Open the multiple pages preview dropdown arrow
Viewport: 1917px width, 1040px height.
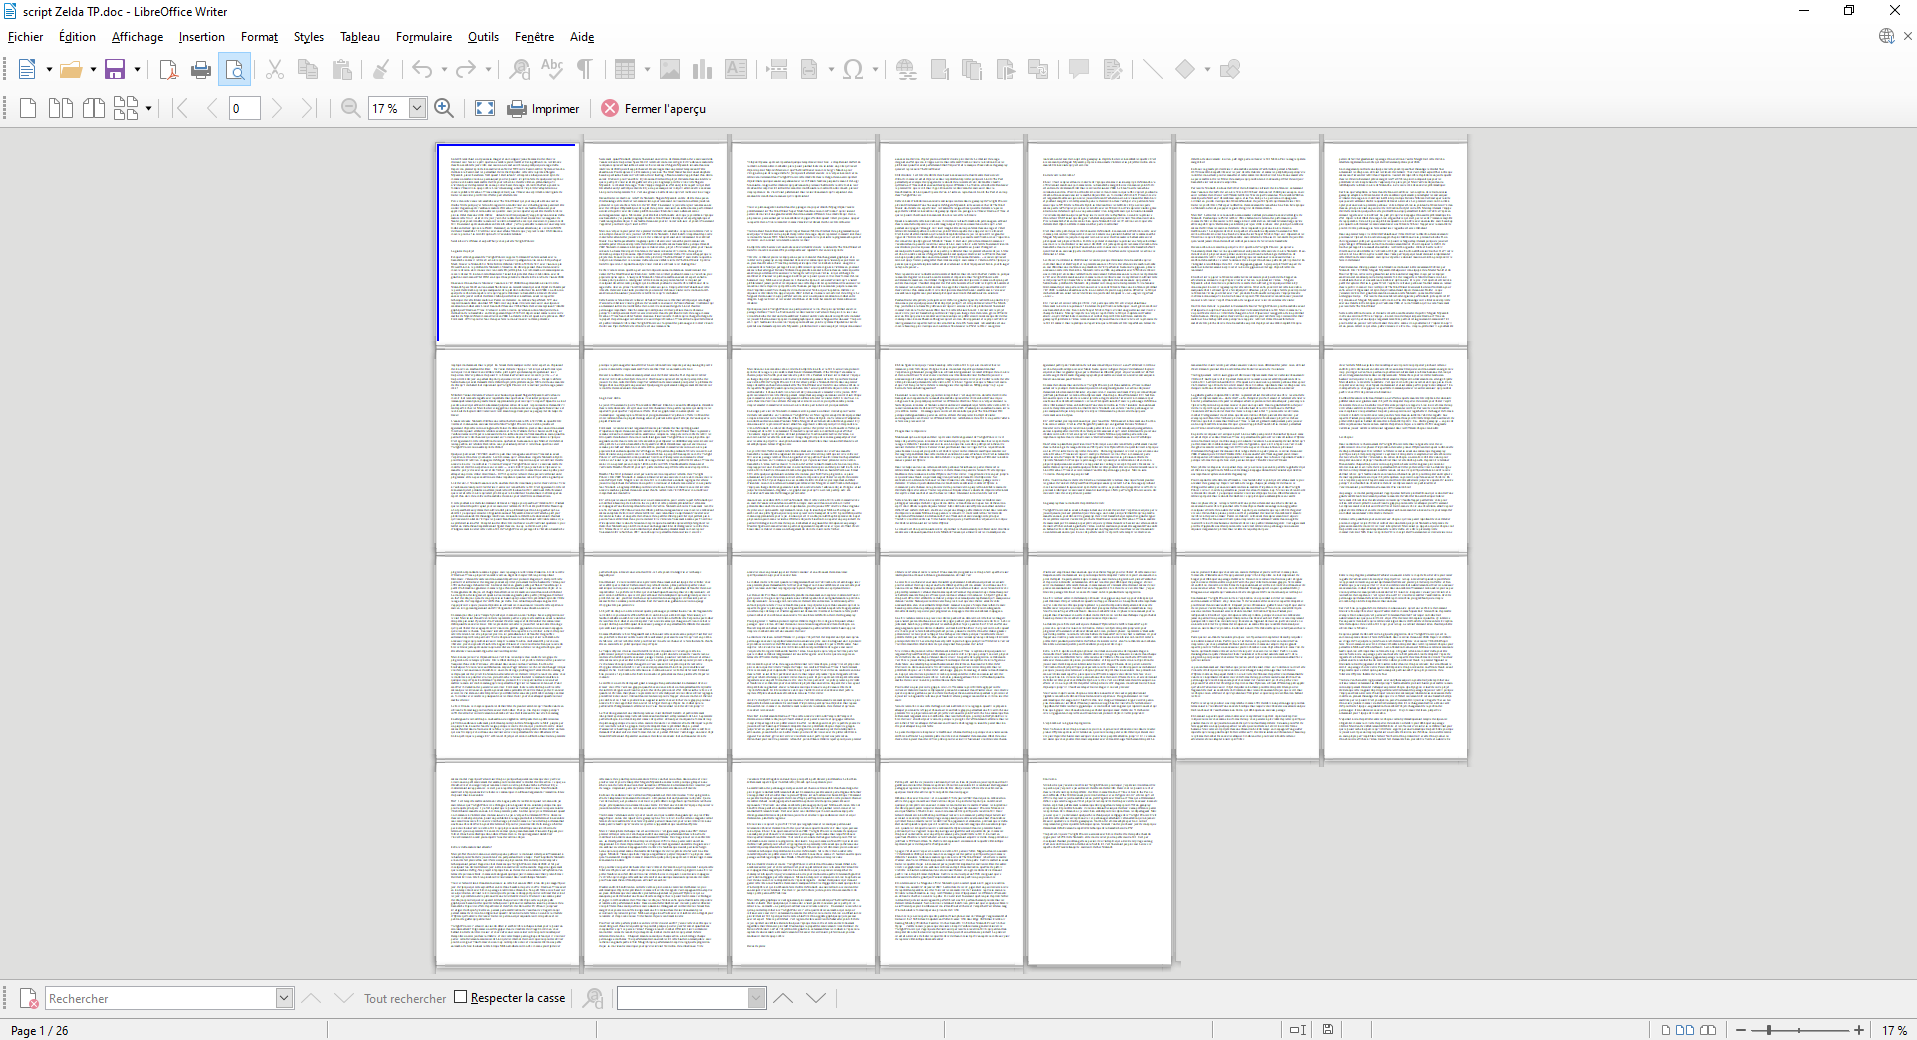click(149, 108)
